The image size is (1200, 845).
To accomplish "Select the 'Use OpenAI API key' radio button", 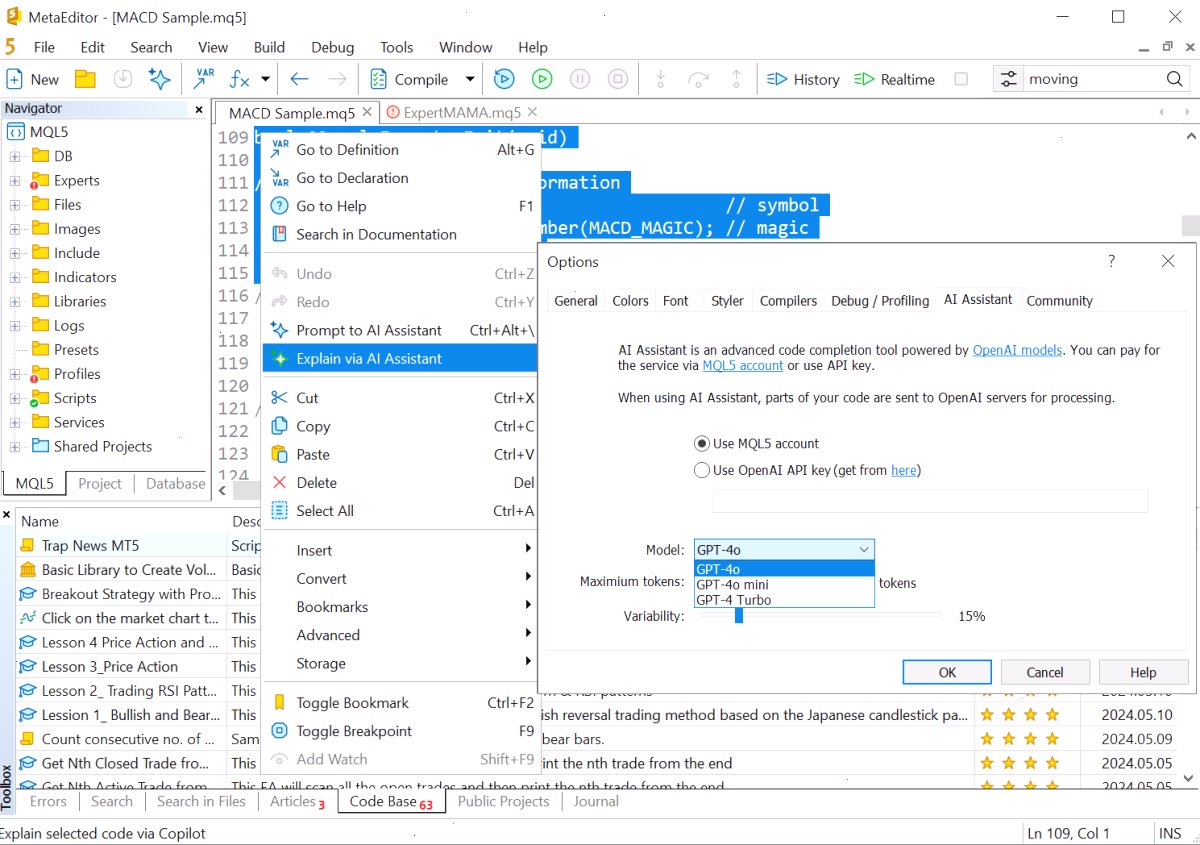I will [701, 470].
